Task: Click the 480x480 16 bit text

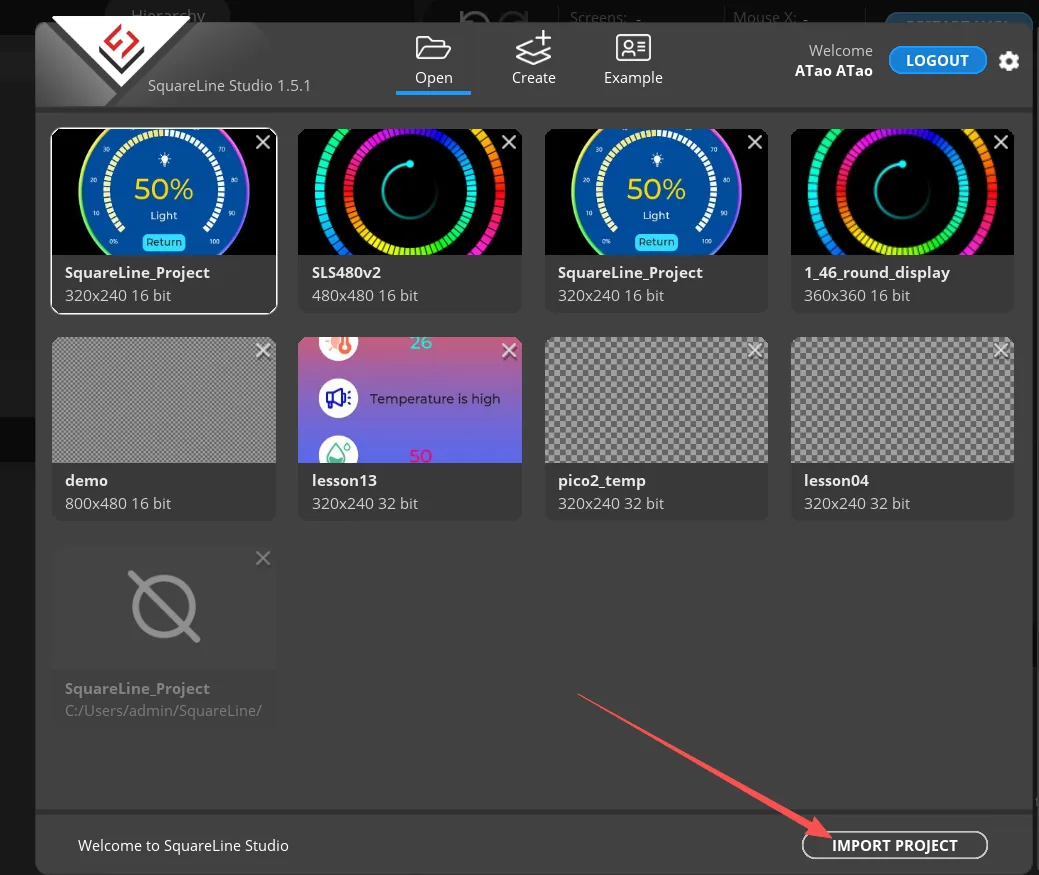Action: click(x=364, y=295)
